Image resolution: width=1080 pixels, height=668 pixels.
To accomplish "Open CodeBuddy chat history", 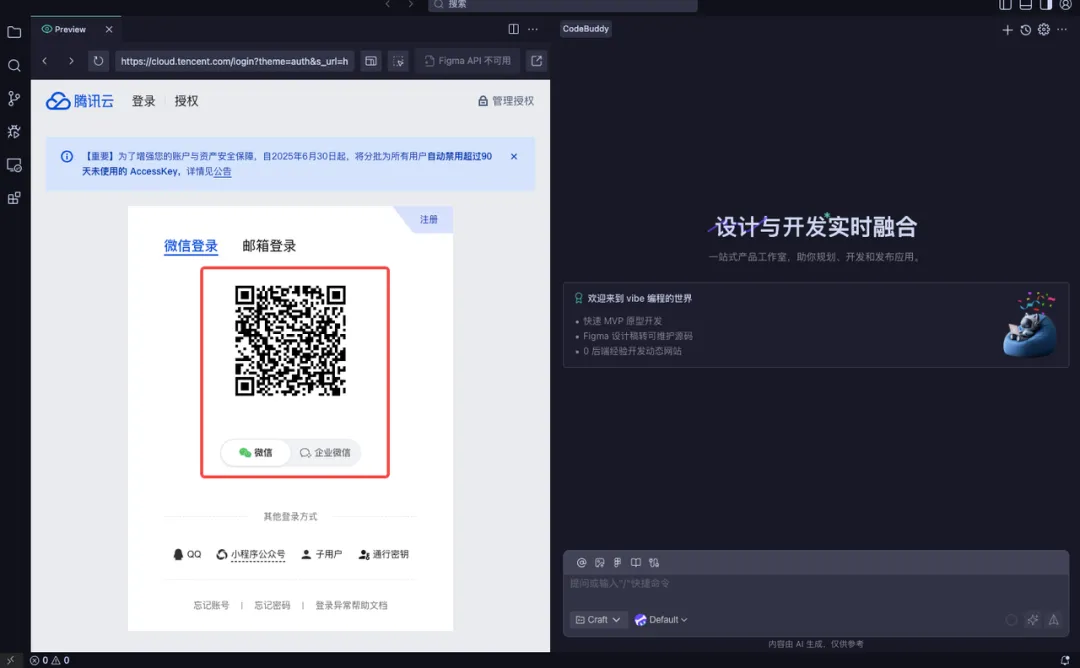I will click(x=1026, y=30).
